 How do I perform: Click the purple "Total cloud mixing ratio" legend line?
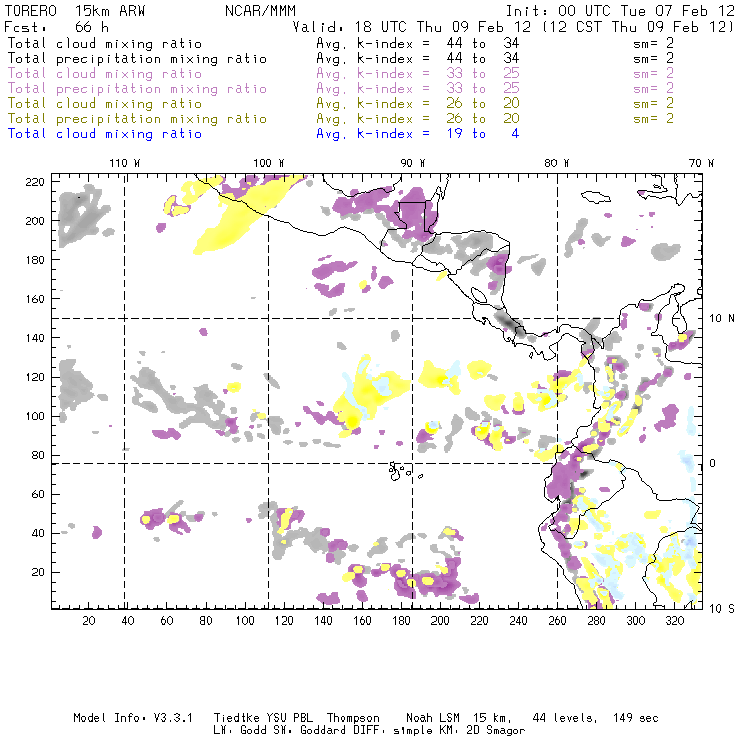tap(105, 74)
